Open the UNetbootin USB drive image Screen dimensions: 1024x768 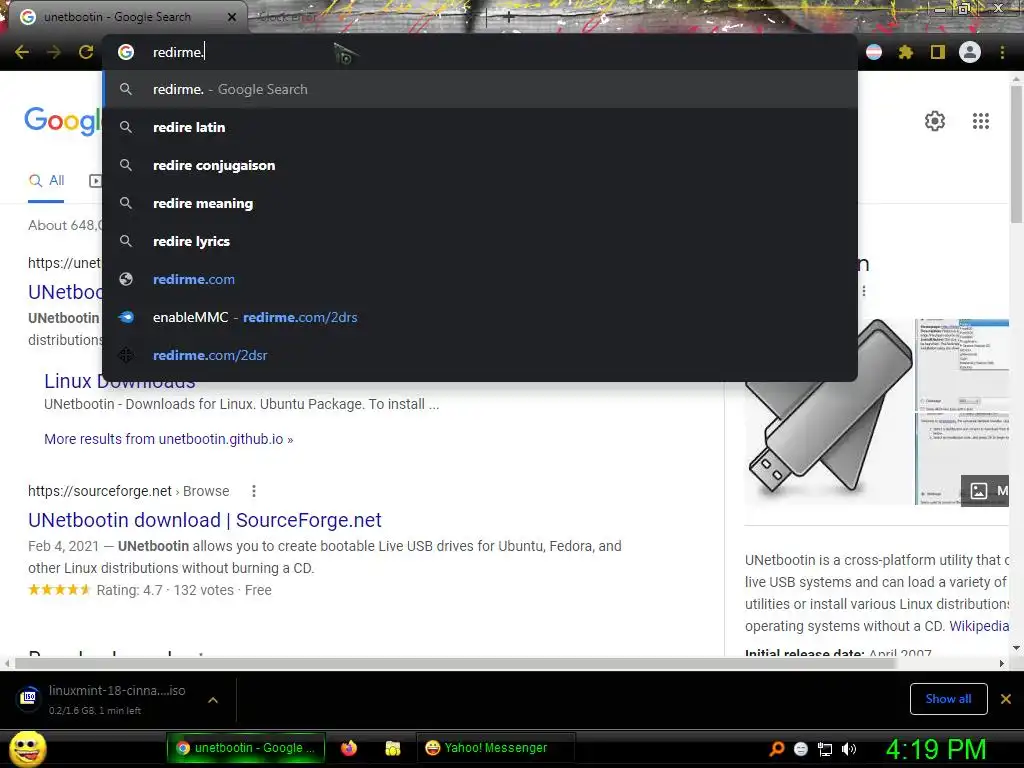point(829,411)
